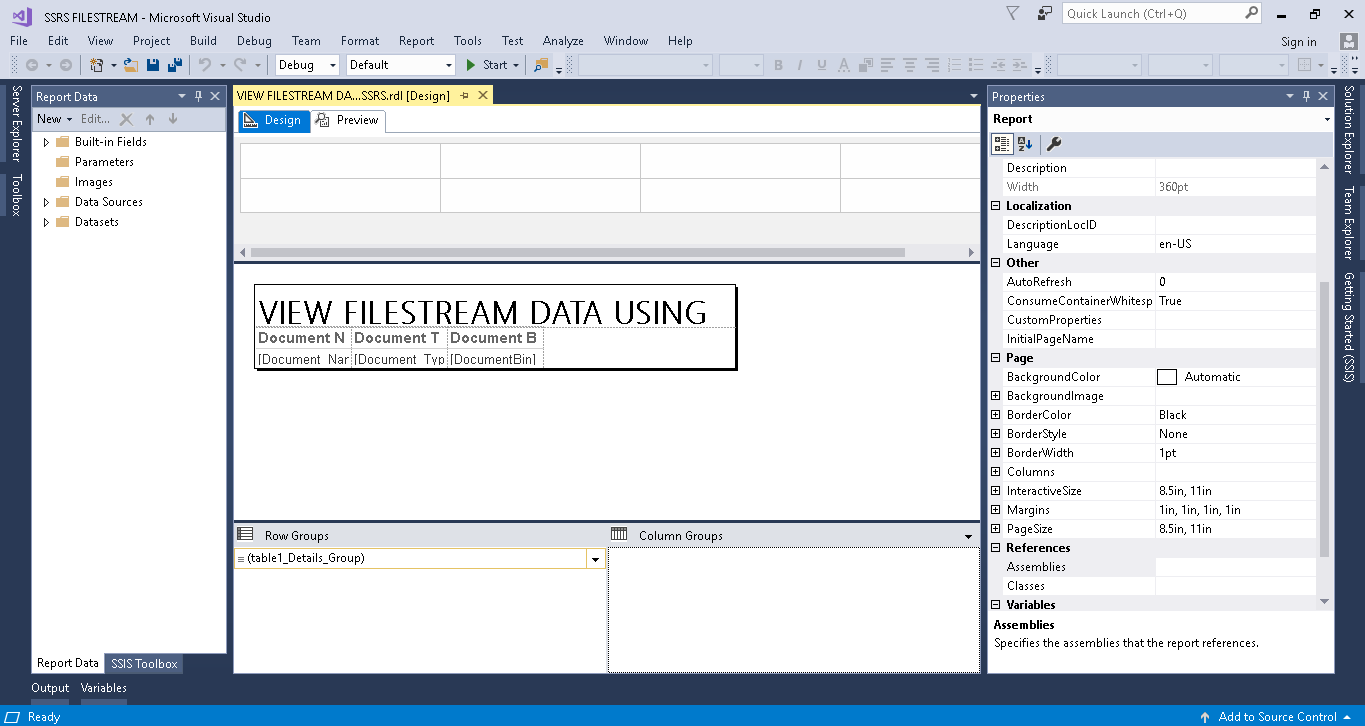Click the Alphabetical sort icon in Properties
Screen dimensions: 1365x726
coord(1025,144)
